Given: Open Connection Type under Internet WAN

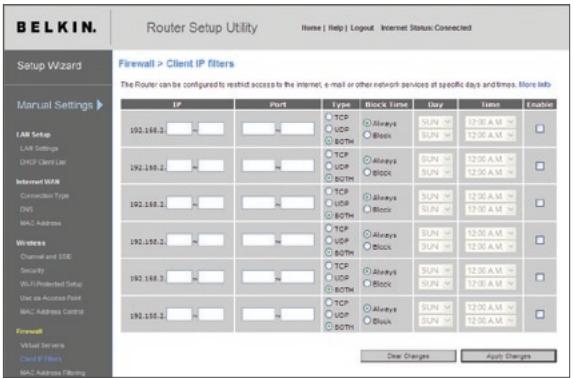Looking at the screenshot, I should (x=45, y=196).
